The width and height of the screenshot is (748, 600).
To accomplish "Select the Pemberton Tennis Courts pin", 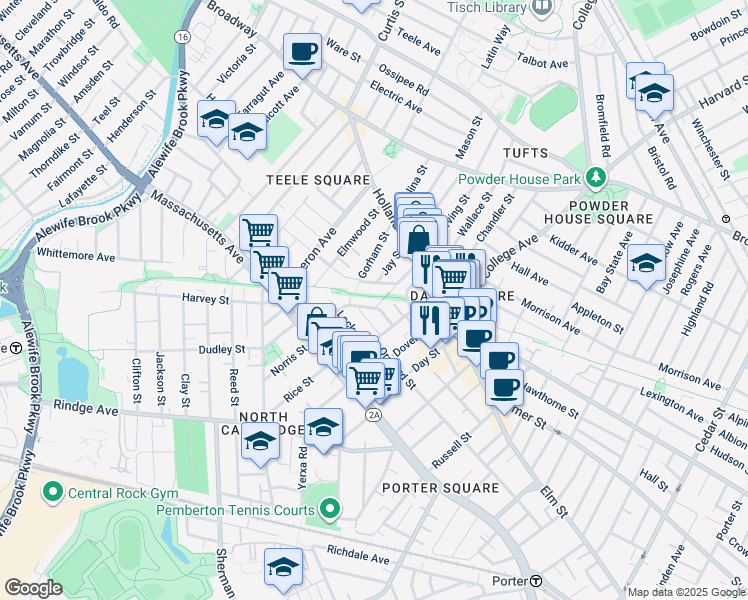I will (331, 510).
